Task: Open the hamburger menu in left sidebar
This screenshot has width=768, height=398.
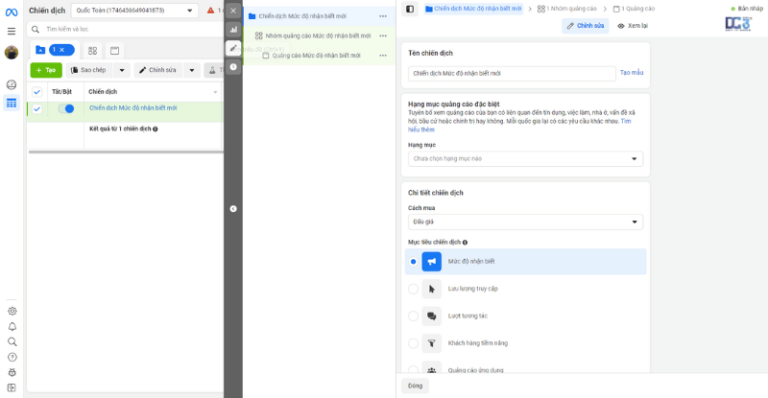Action: [x=11, y=31]
